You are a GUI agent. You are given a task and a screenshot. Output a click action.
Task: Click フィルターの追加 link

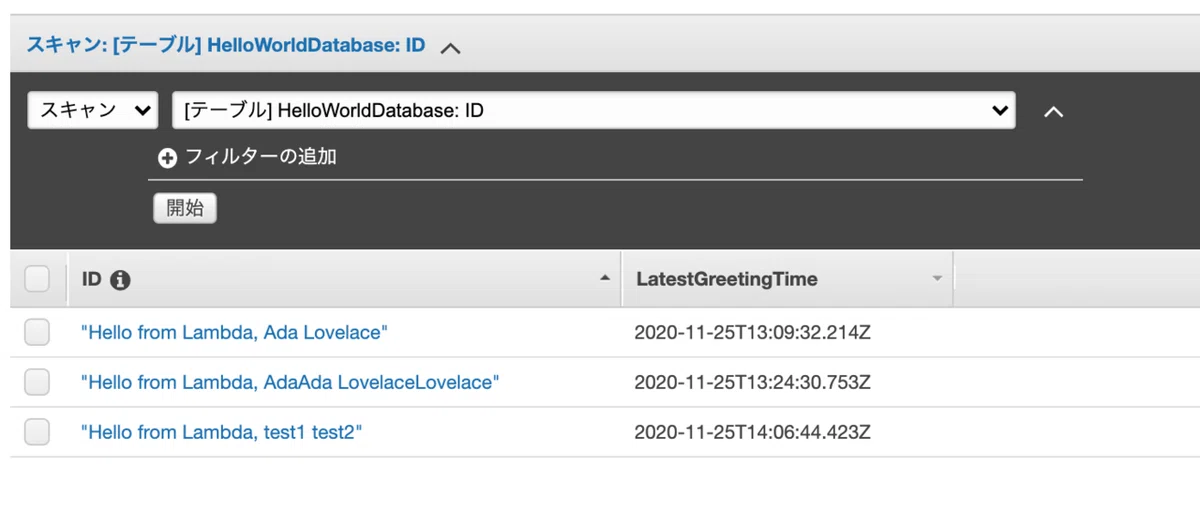coord(261,157)
